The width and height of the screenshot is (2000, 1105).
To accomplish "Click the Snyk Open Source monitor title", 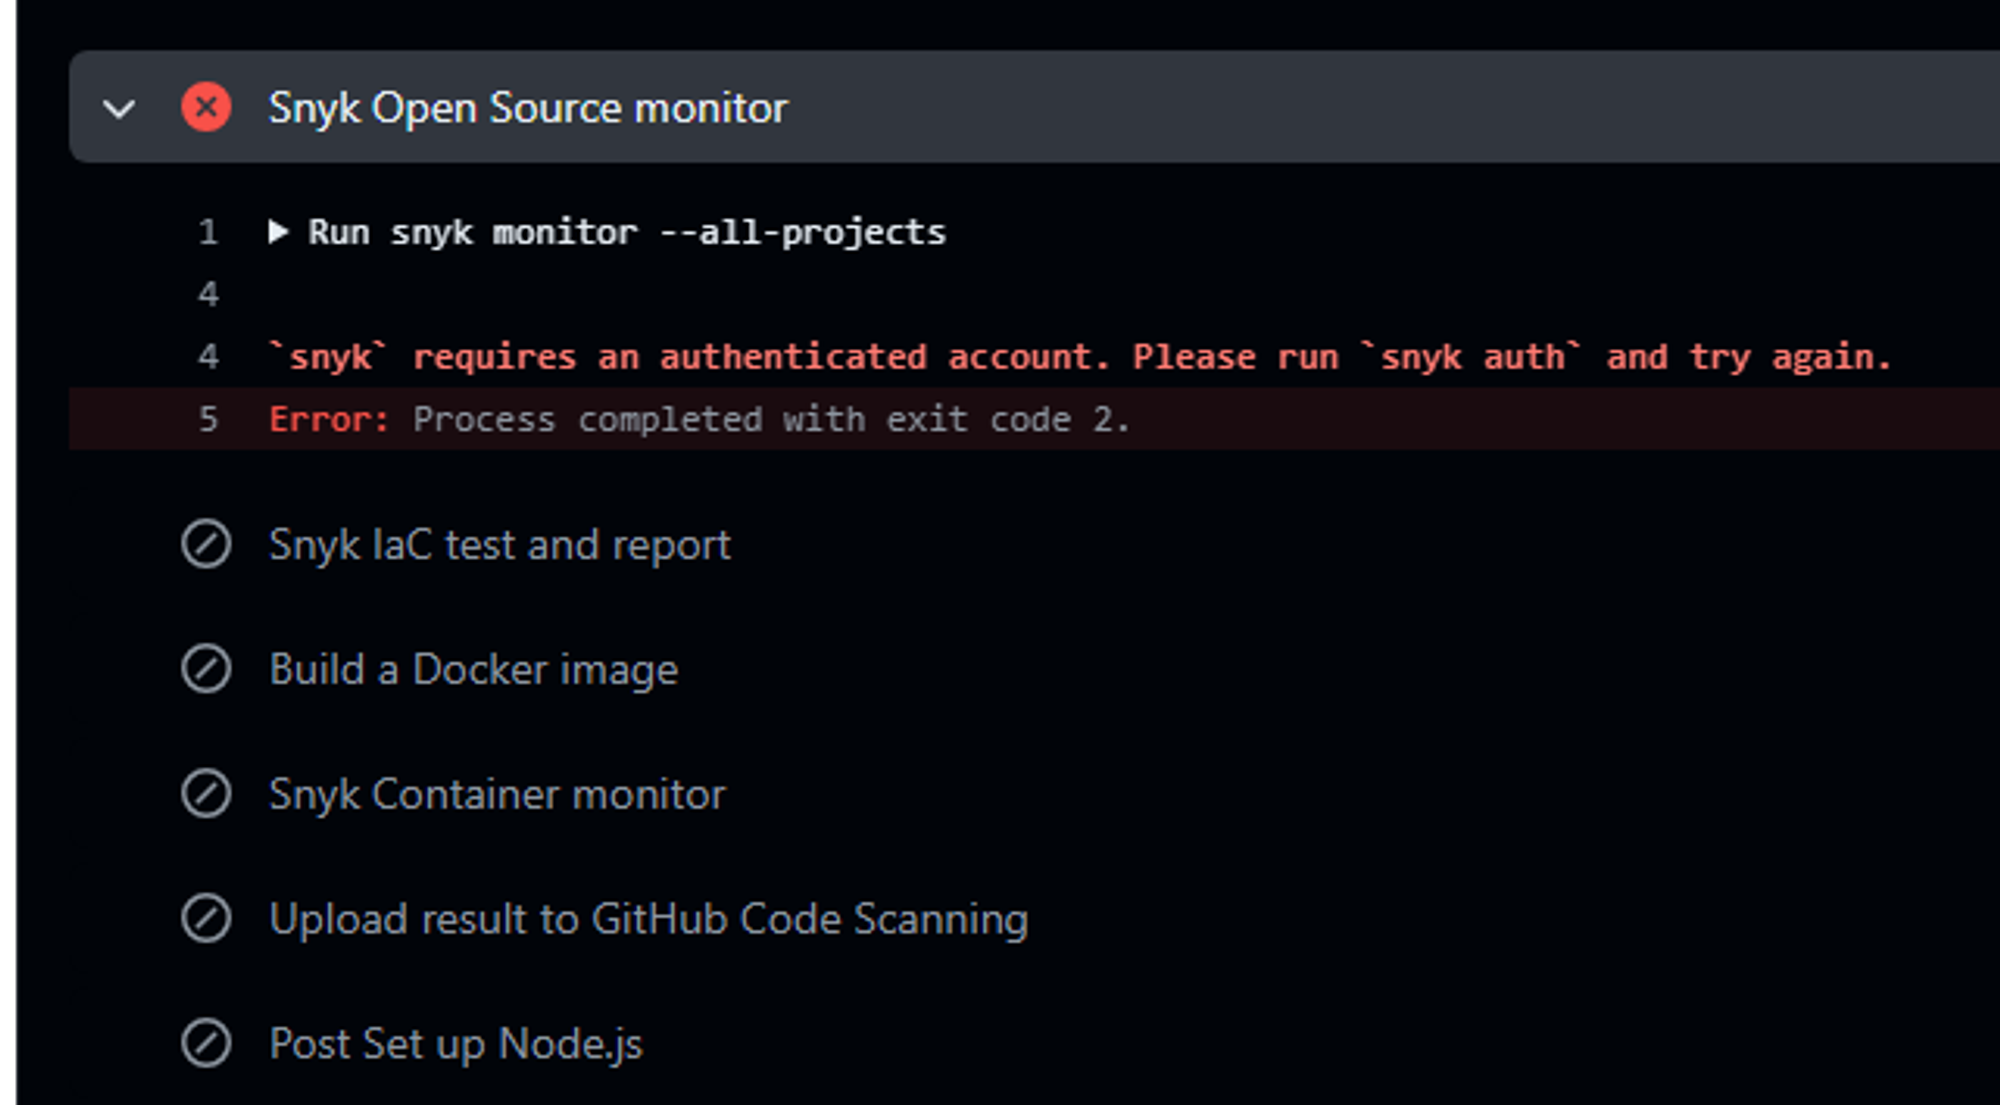I will tap(528, 108).
